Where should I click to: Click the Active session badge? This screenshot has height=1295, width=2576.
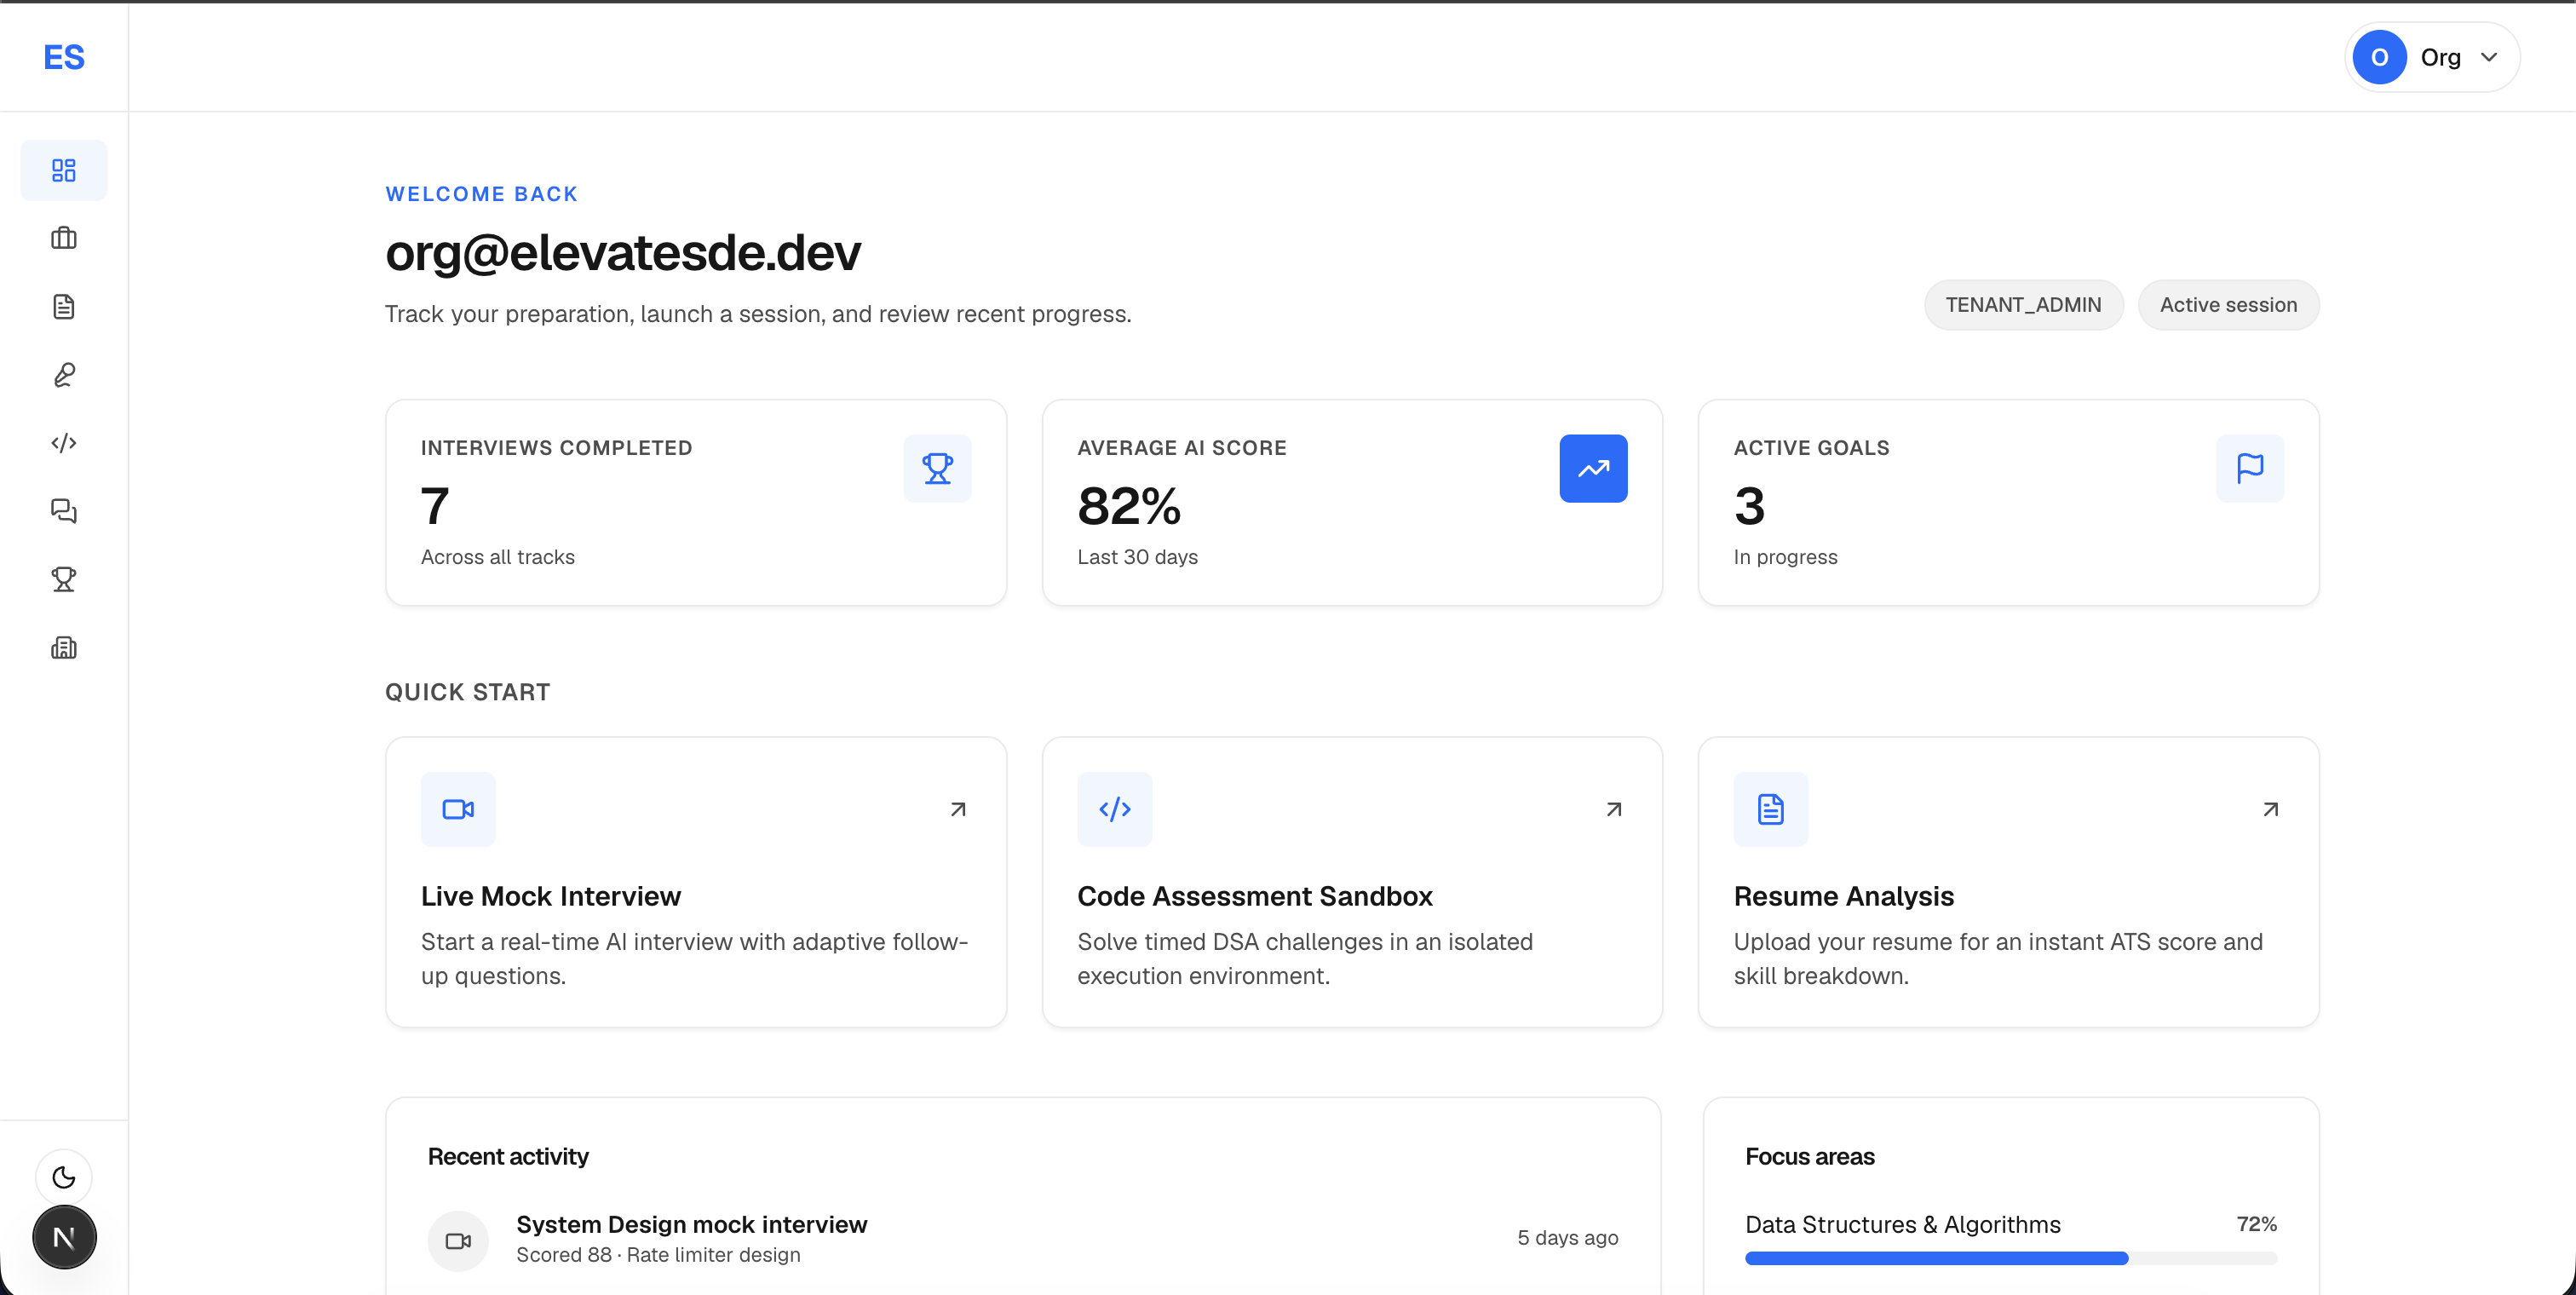click(2228, 305)
